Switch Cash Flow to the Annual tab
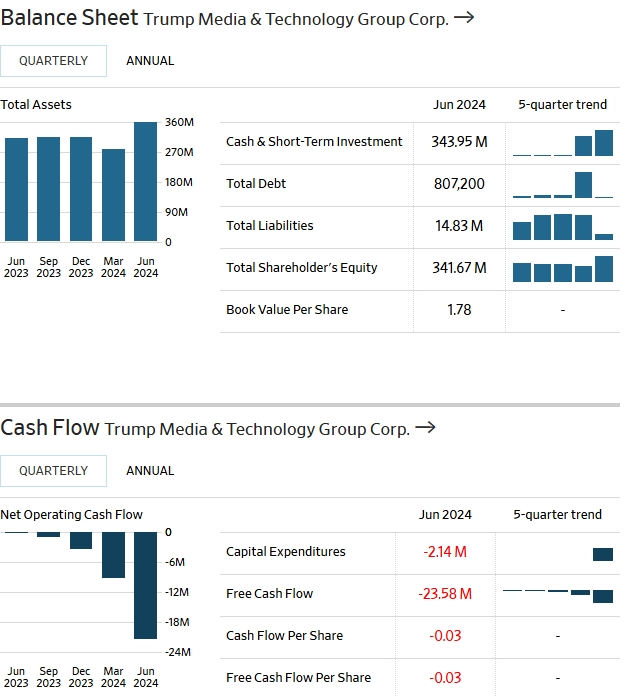Viewport: 625px width, 696px height. 150,471
